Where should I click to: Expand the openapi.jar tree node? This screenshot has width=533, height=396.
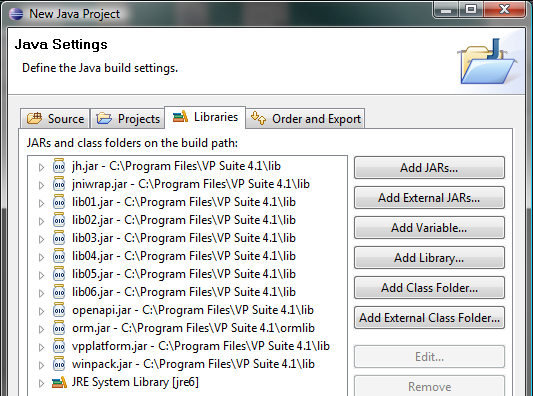[41, 311]
